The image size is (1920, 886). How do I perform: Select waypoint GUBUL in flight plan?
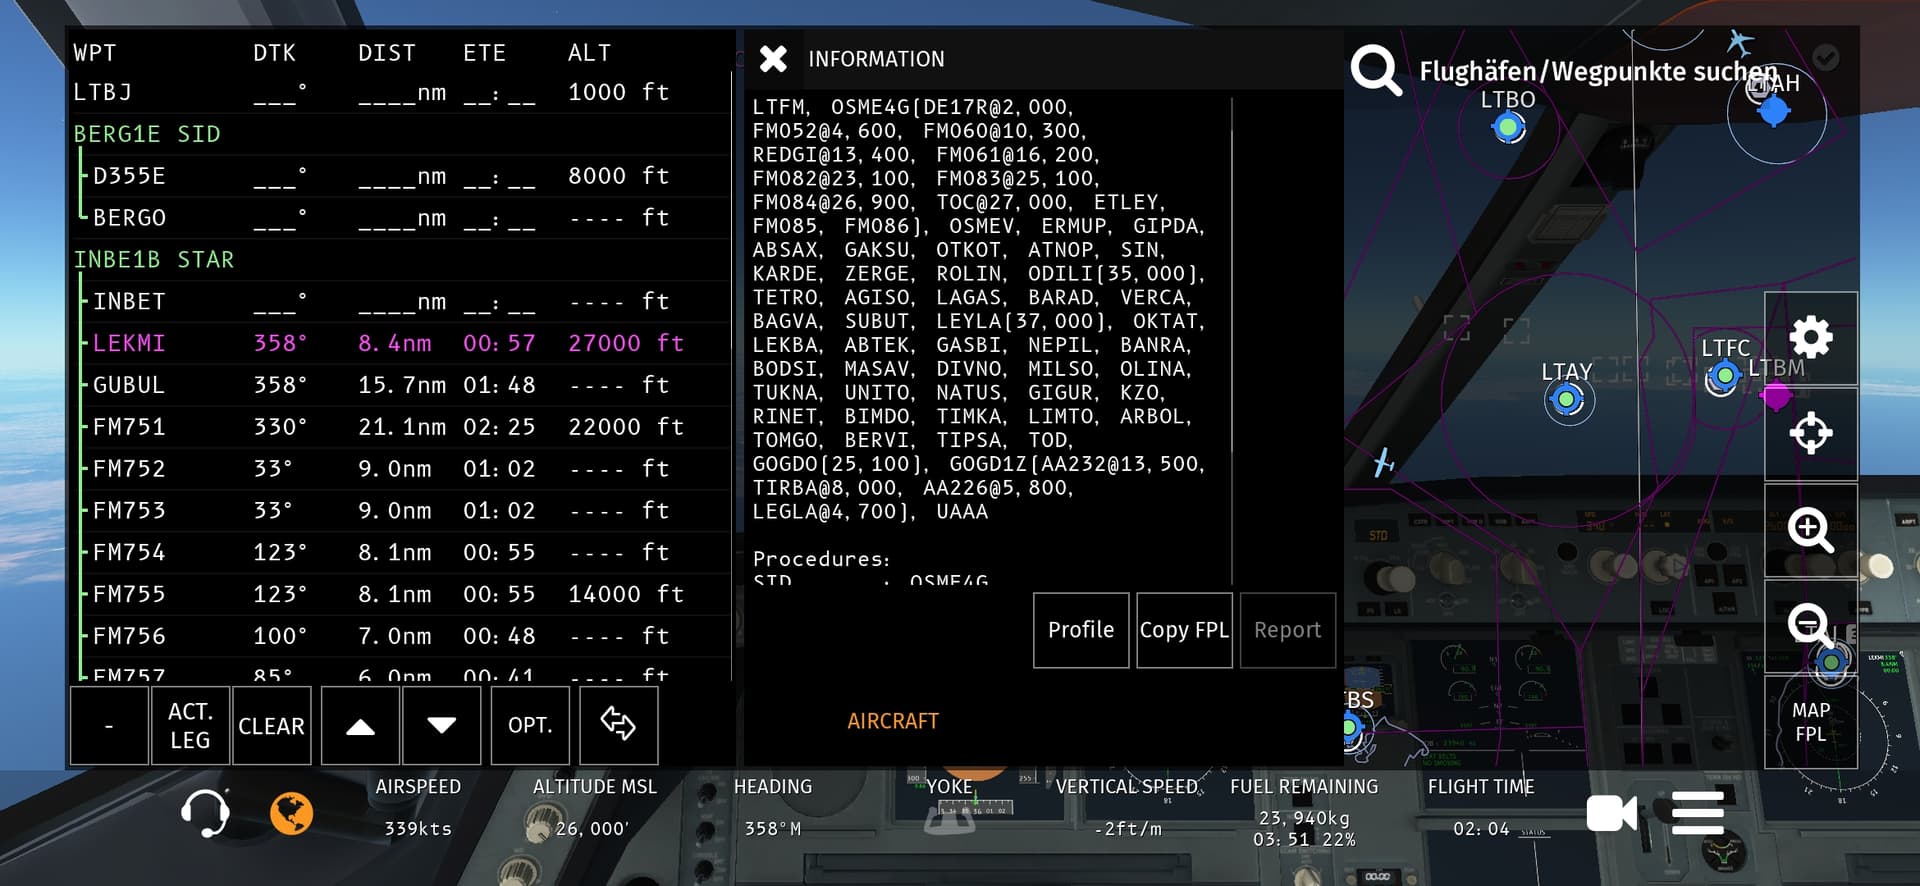(x=400, y=385)
